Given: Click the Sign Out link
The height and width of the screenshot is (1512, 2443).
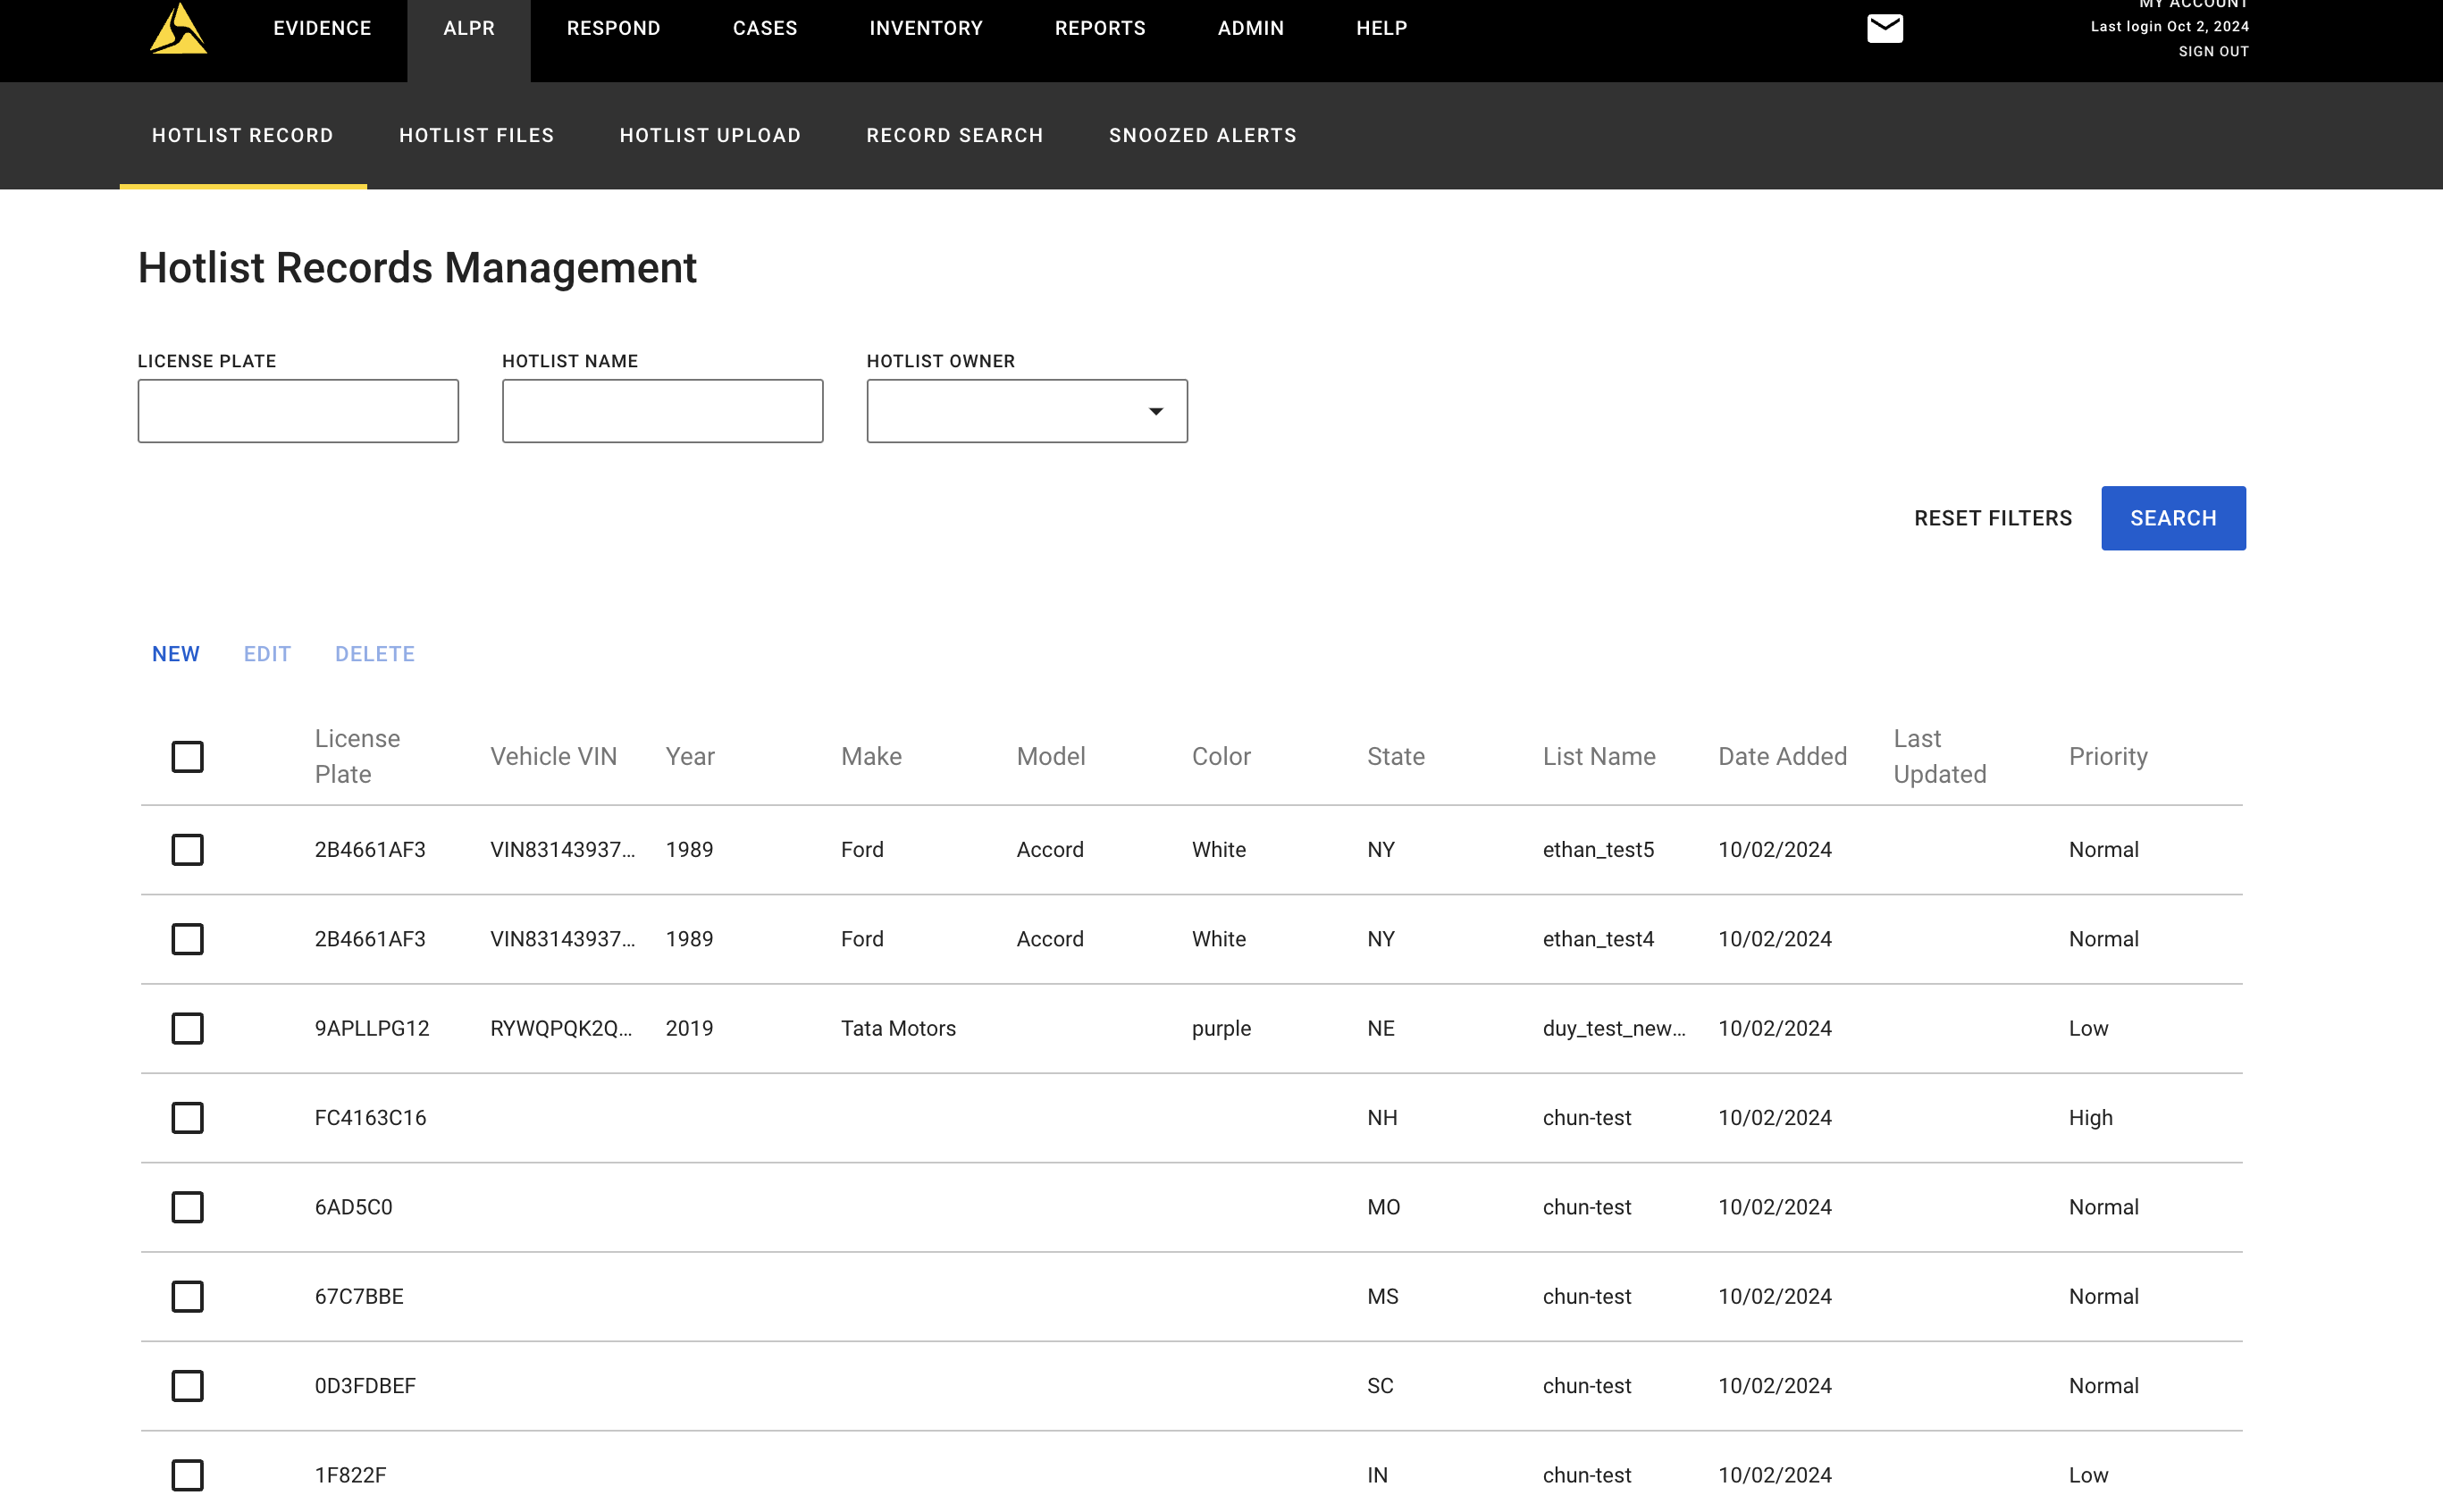Looking at the screenshot, I should click(2213, 52).
